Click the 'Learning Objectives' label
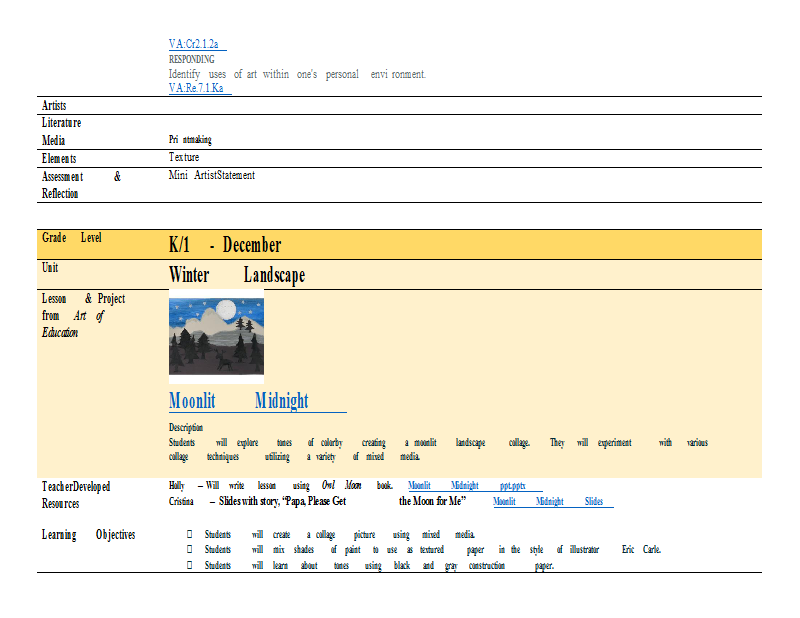 (x=89, y=535)
